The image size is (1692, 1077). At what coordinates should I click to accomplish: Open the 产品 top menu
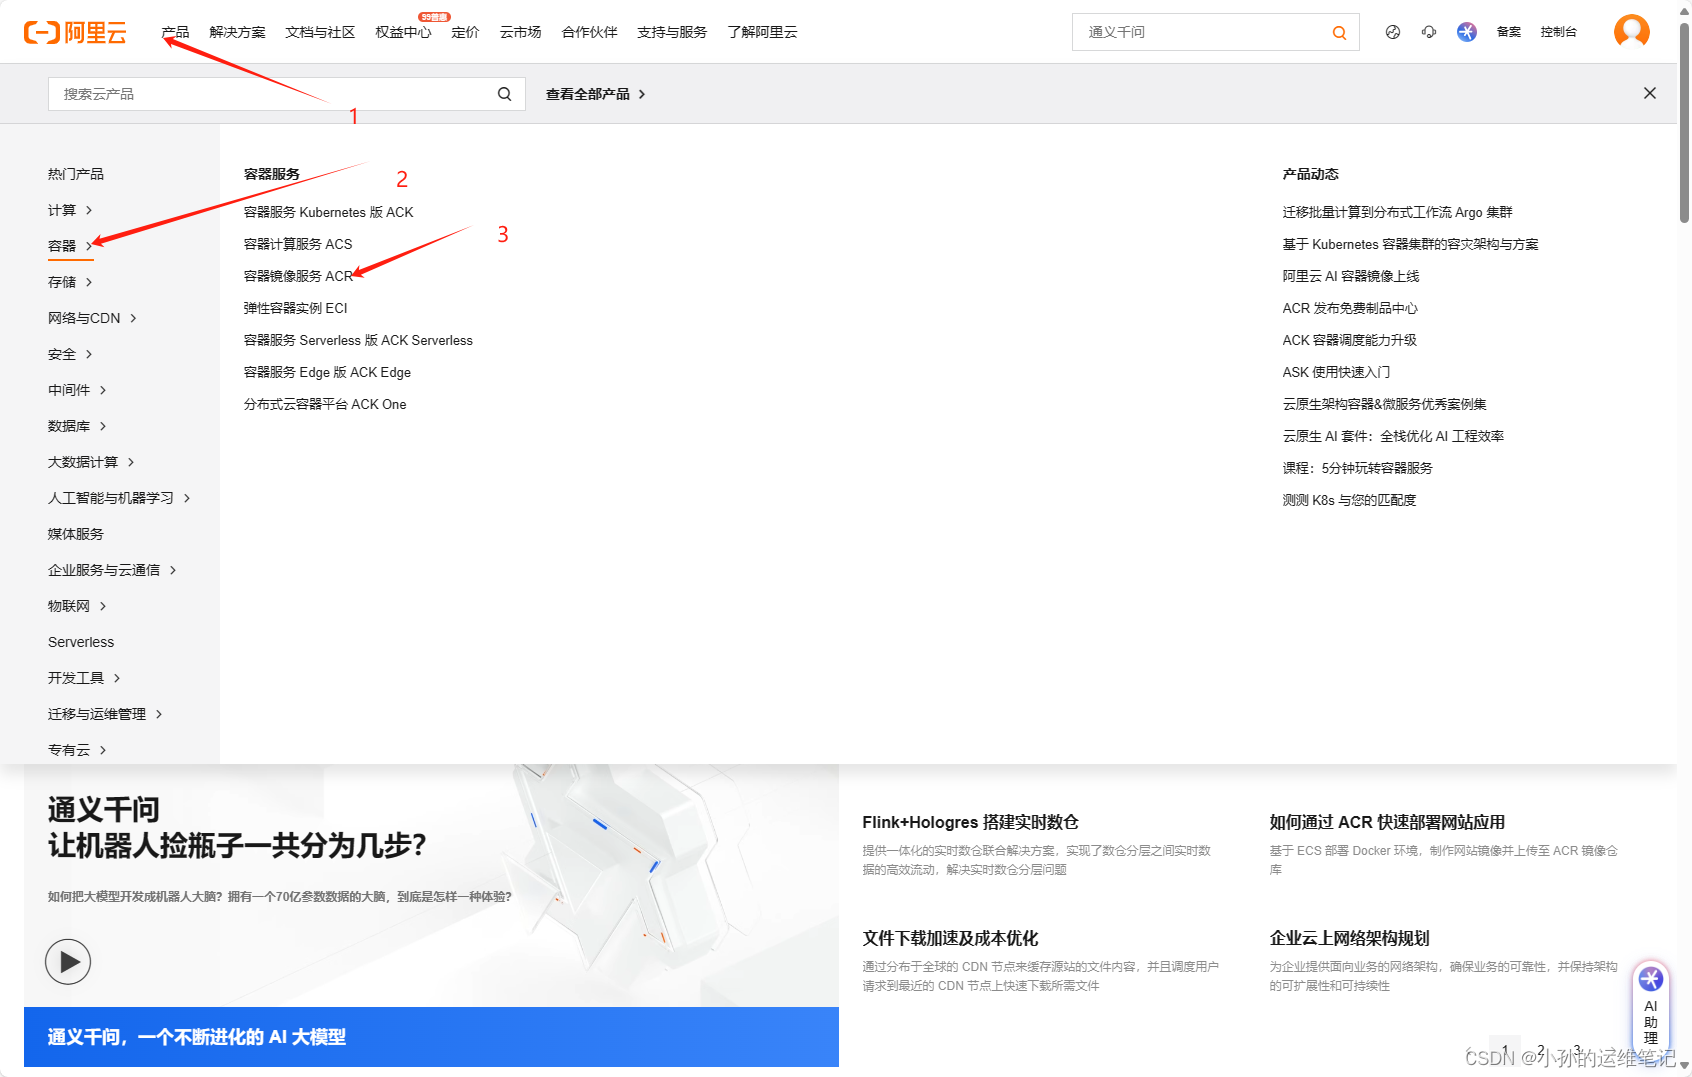coord(175,32)
